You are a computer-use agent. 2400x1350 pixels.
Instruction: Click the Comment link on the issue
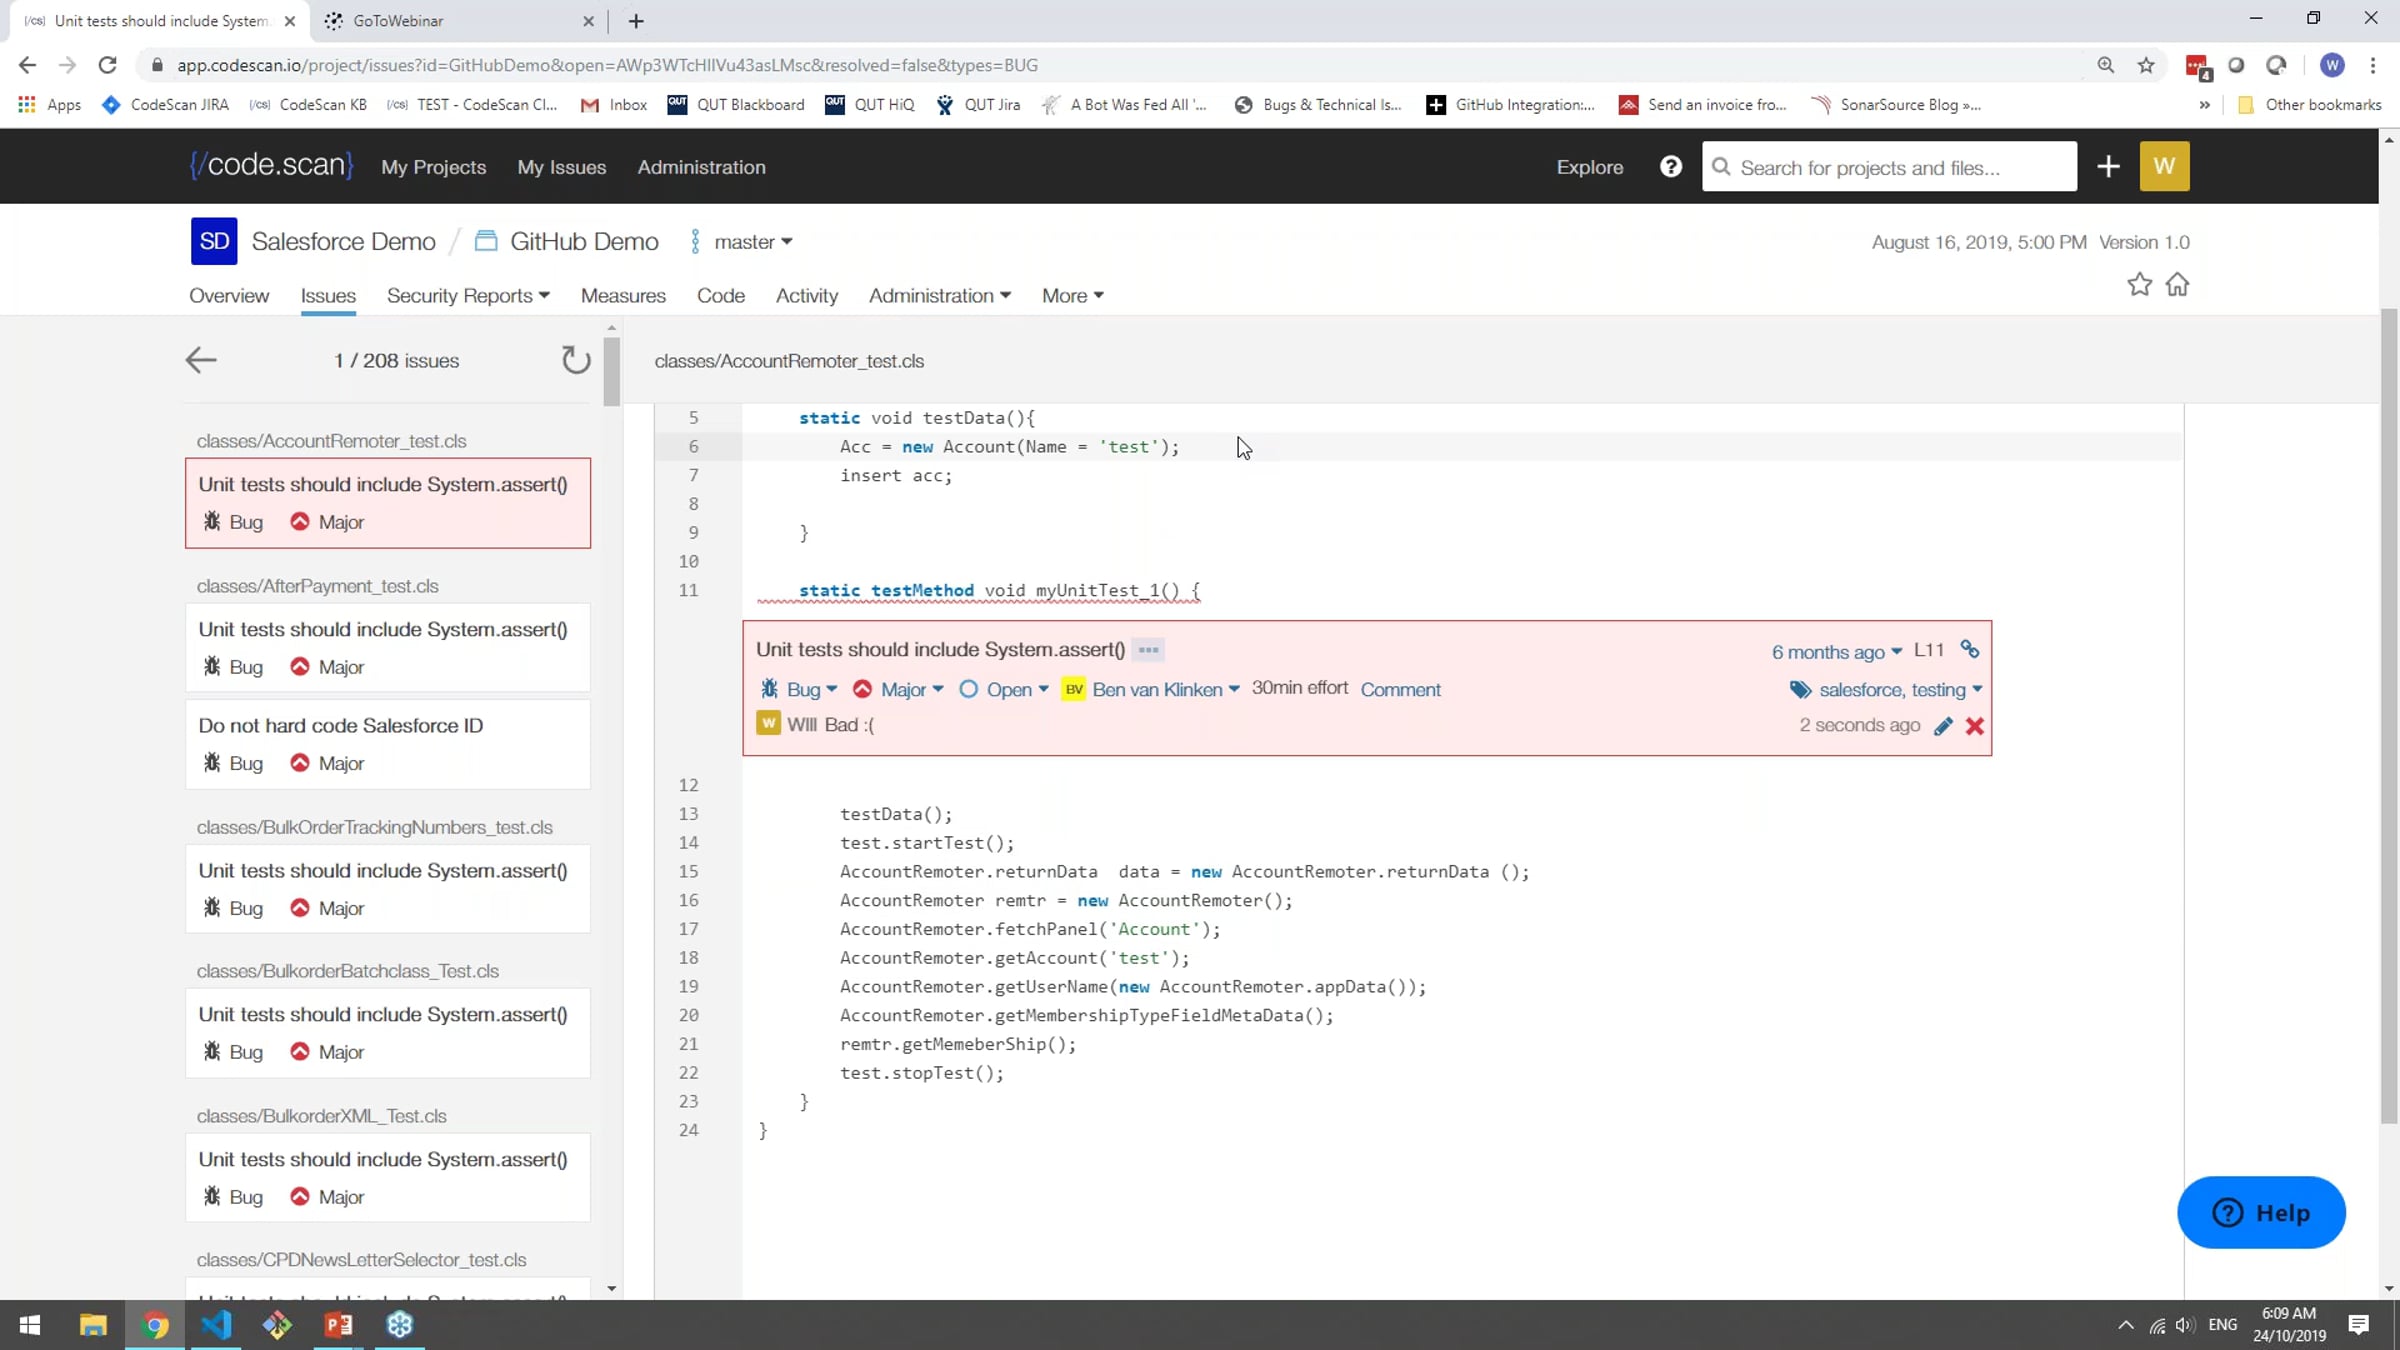tap(1400, 689)
